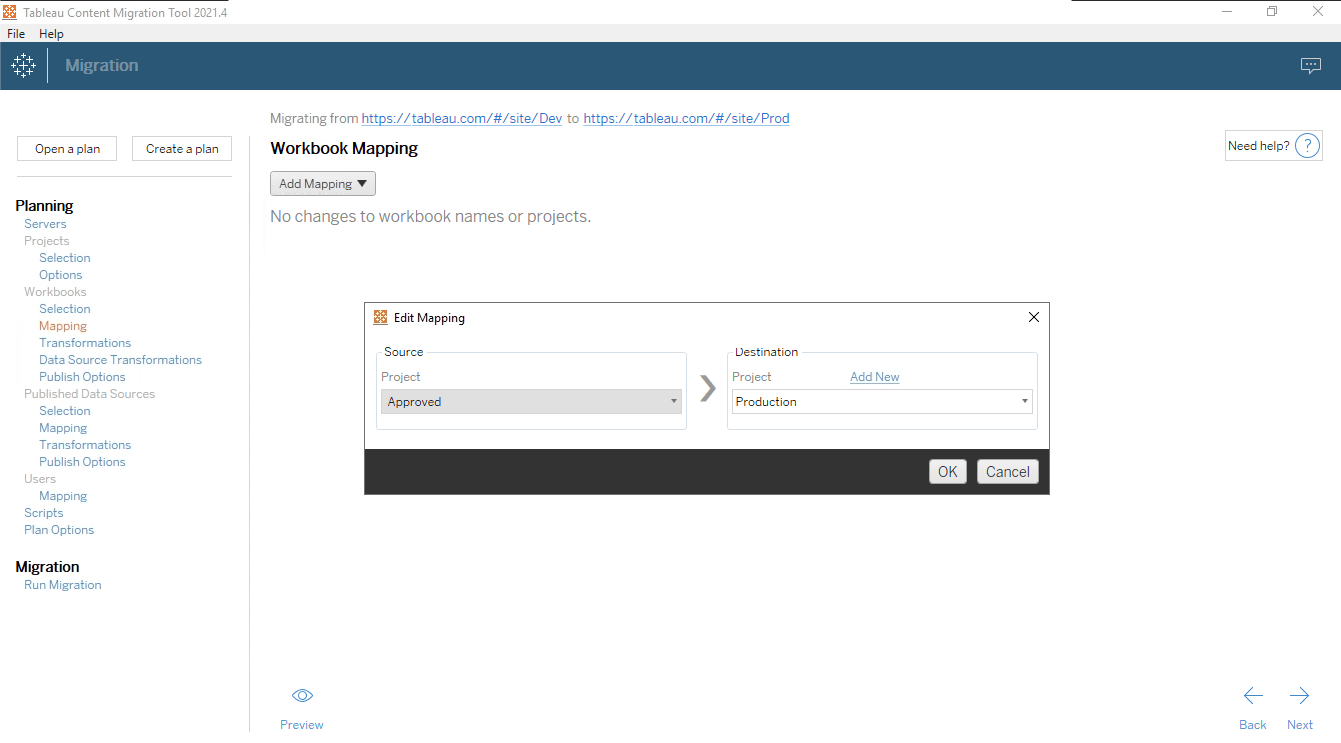Open the feedback chat bubble icon
The image size is (1341, 743).
1310,66
